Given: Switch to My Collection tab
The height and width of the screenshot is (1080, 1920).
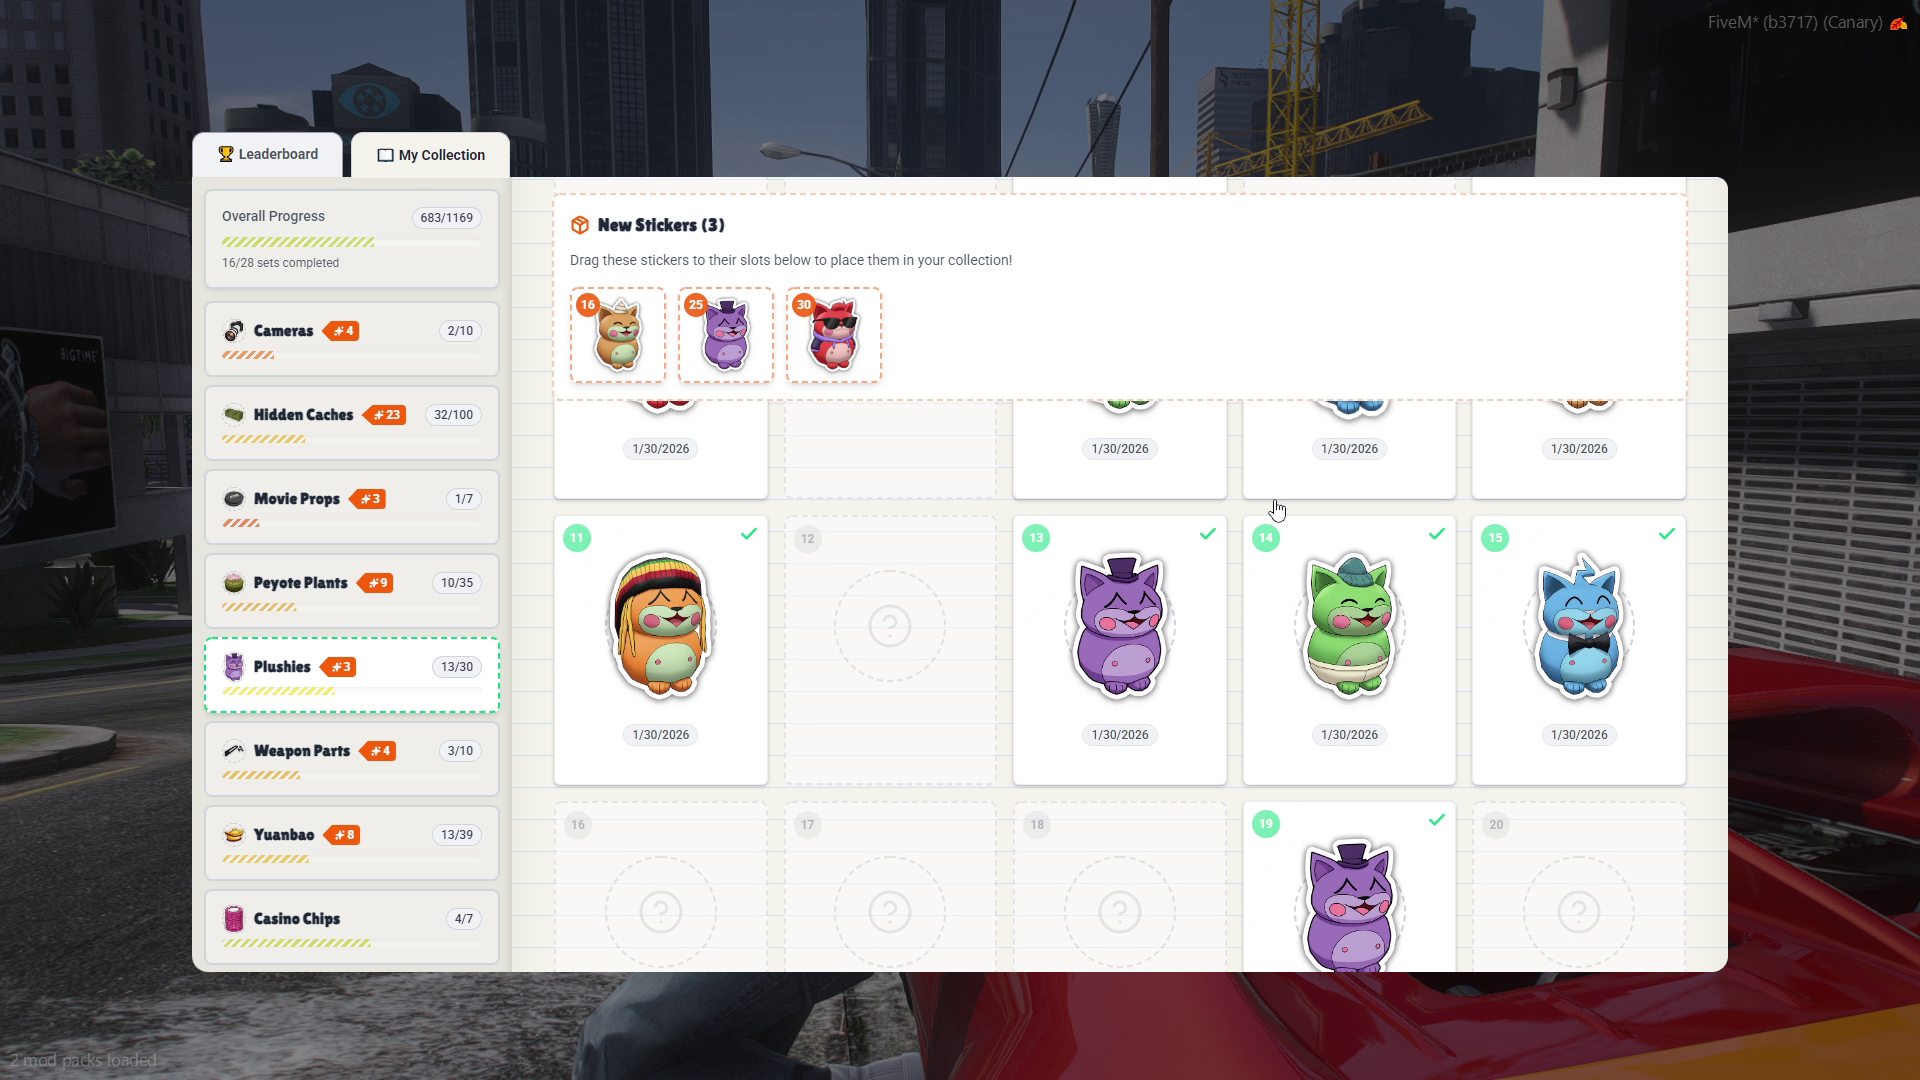Looking at the screenshot, I should point(431,155).
